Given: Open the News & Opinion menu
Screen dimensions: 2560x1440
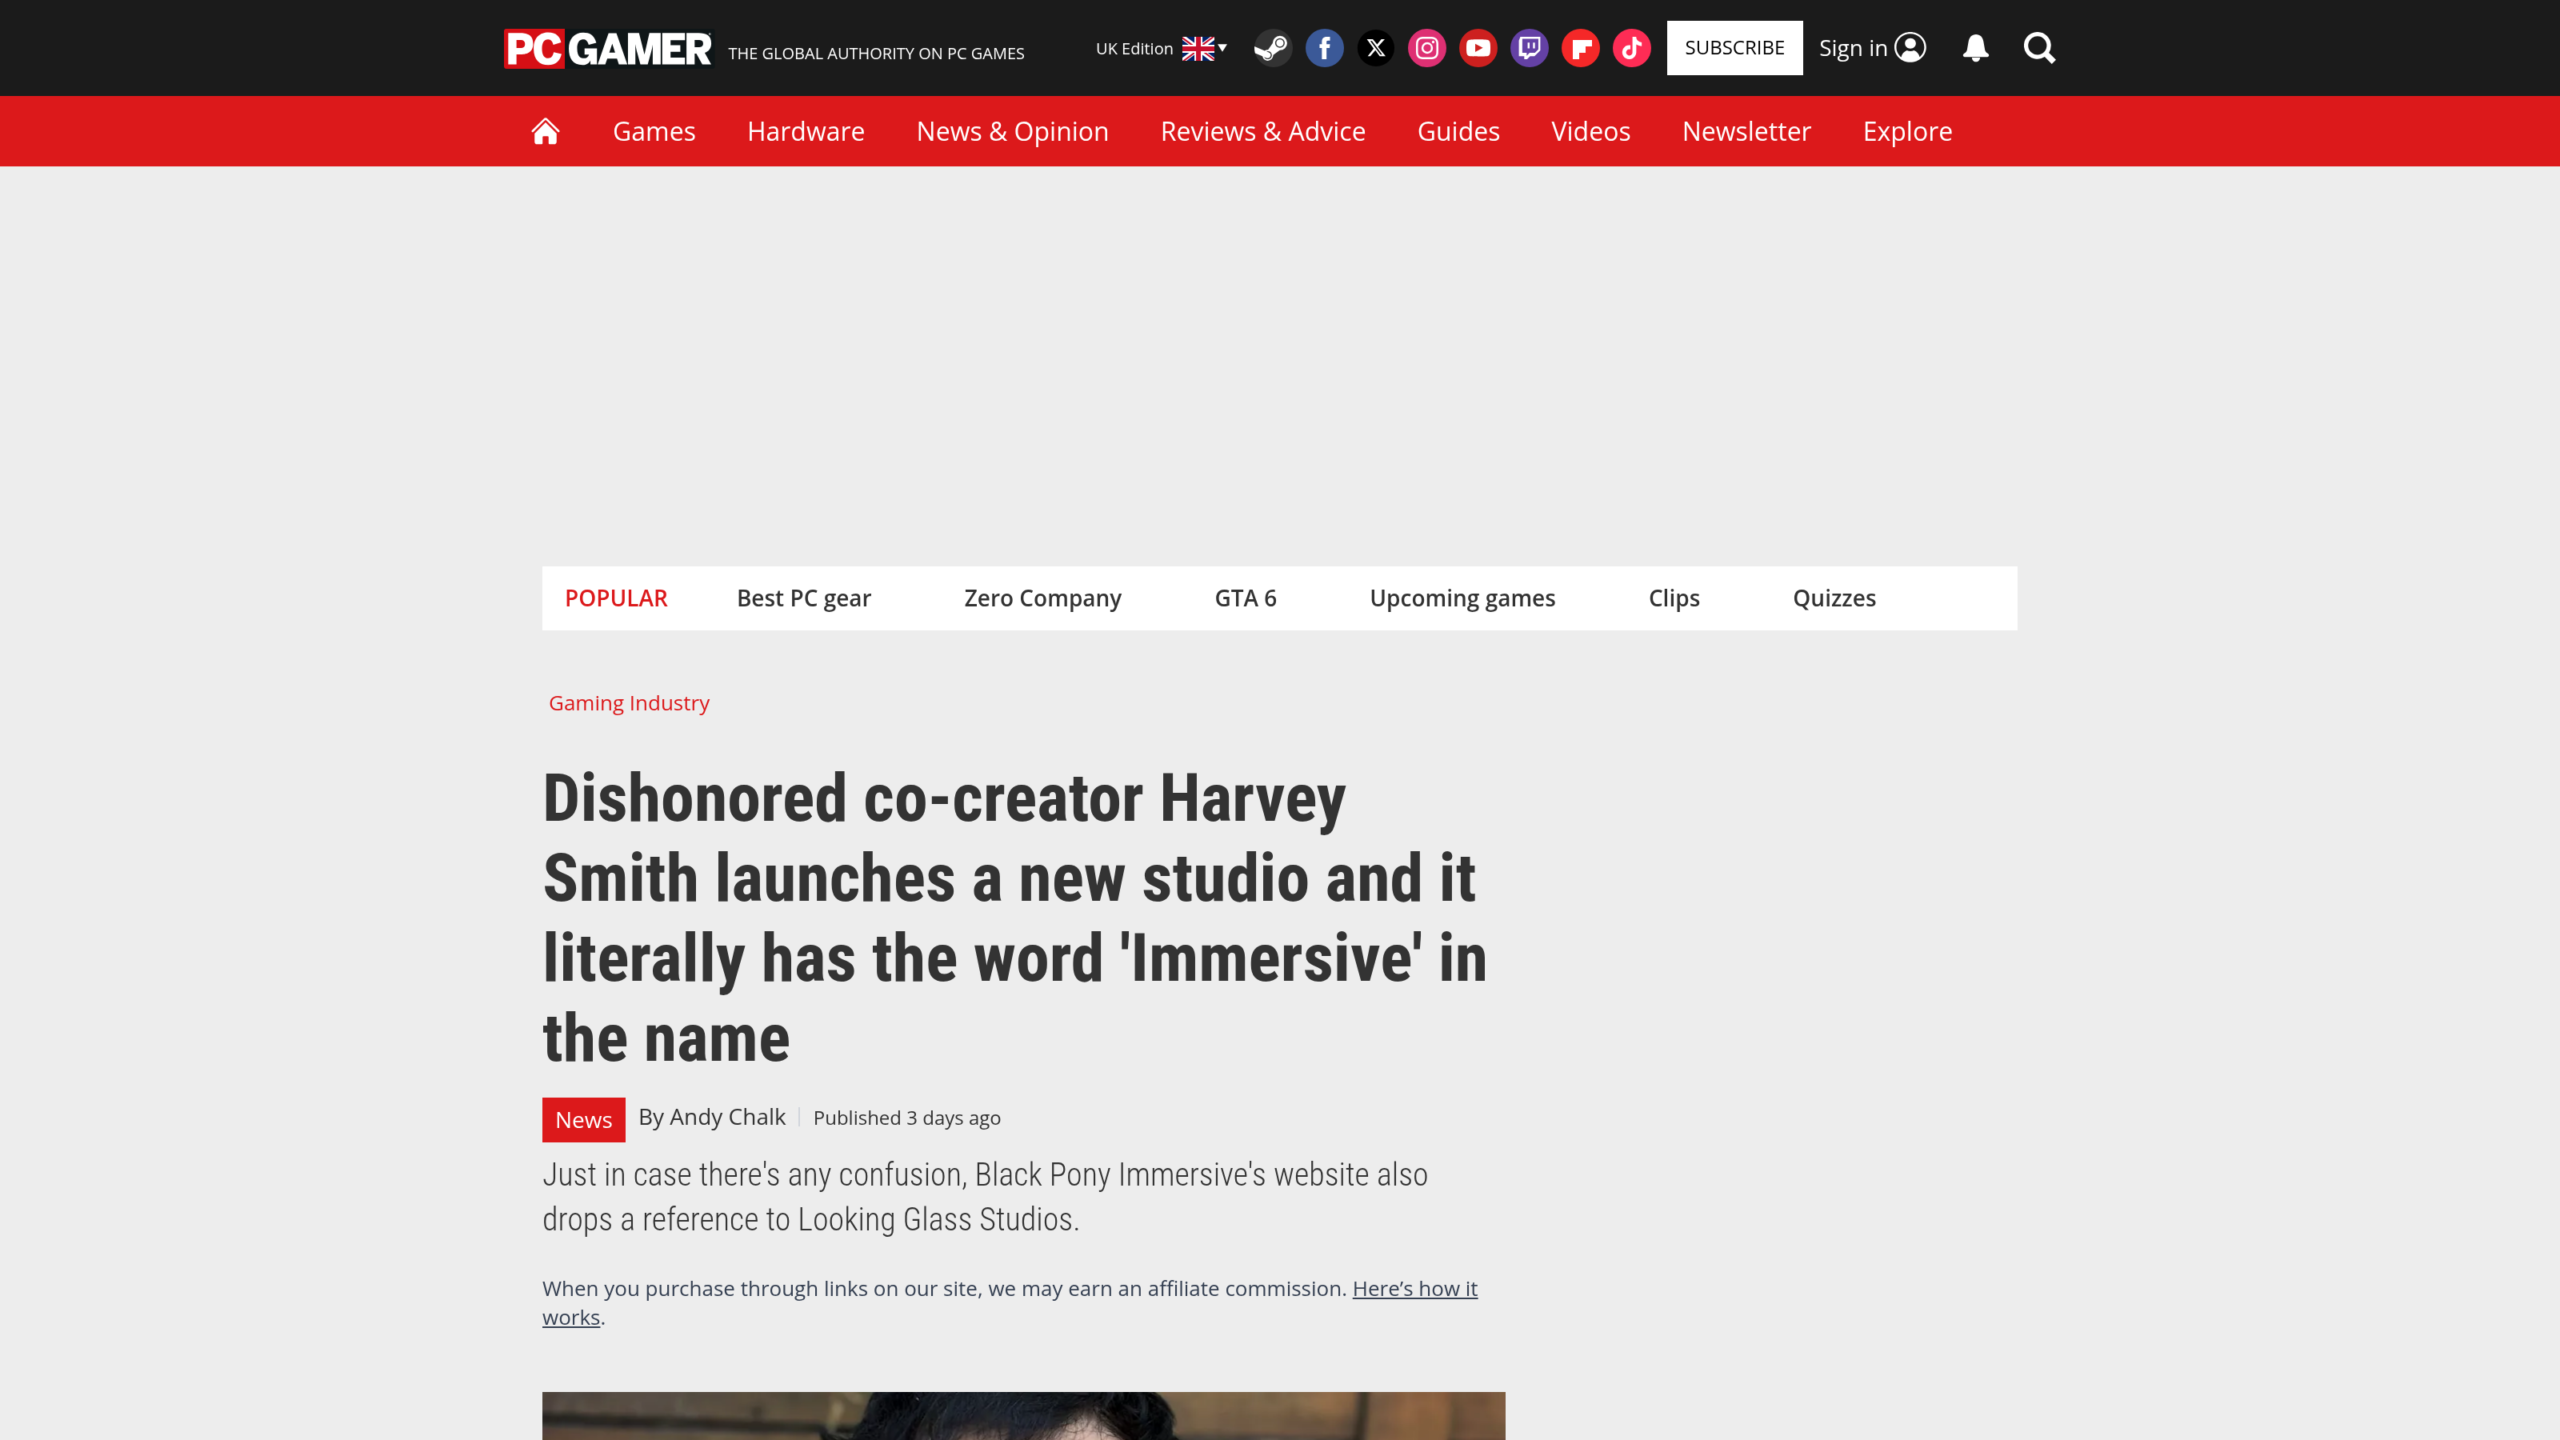Looking at the screenshot, I should [x=1012, y=131].
